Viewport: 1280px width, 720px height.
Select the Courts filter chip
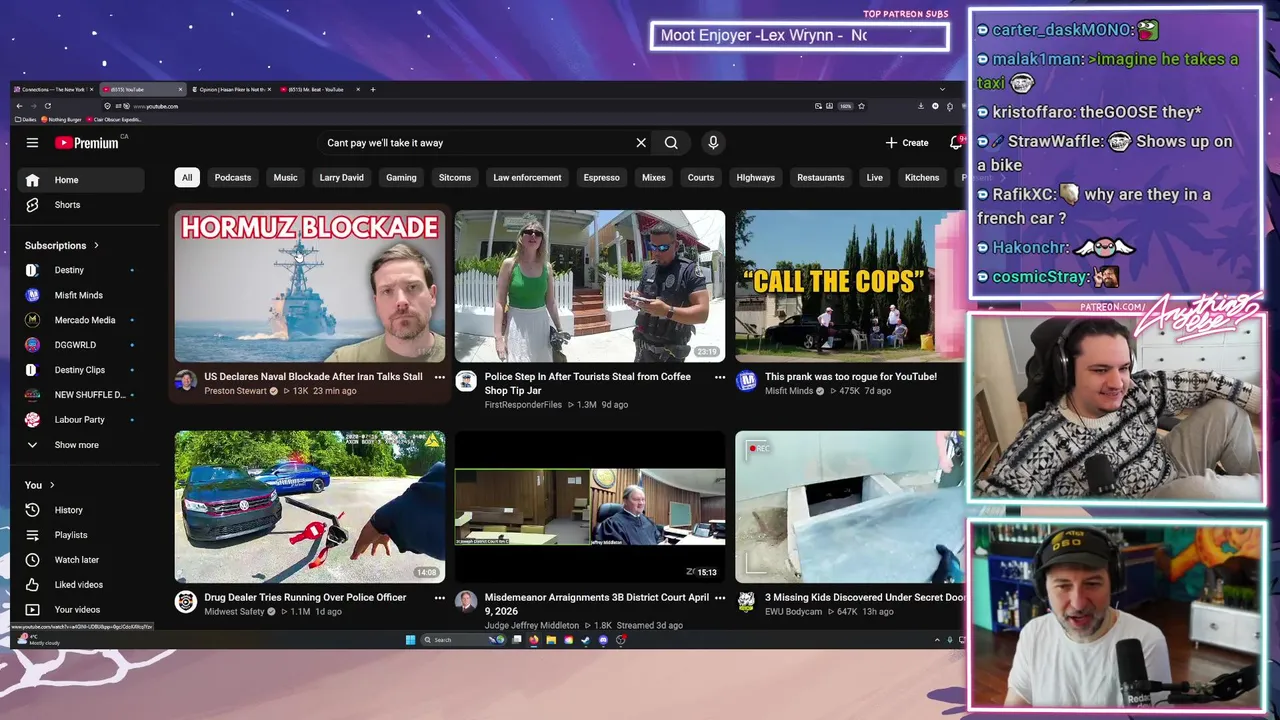click(700, 177)
